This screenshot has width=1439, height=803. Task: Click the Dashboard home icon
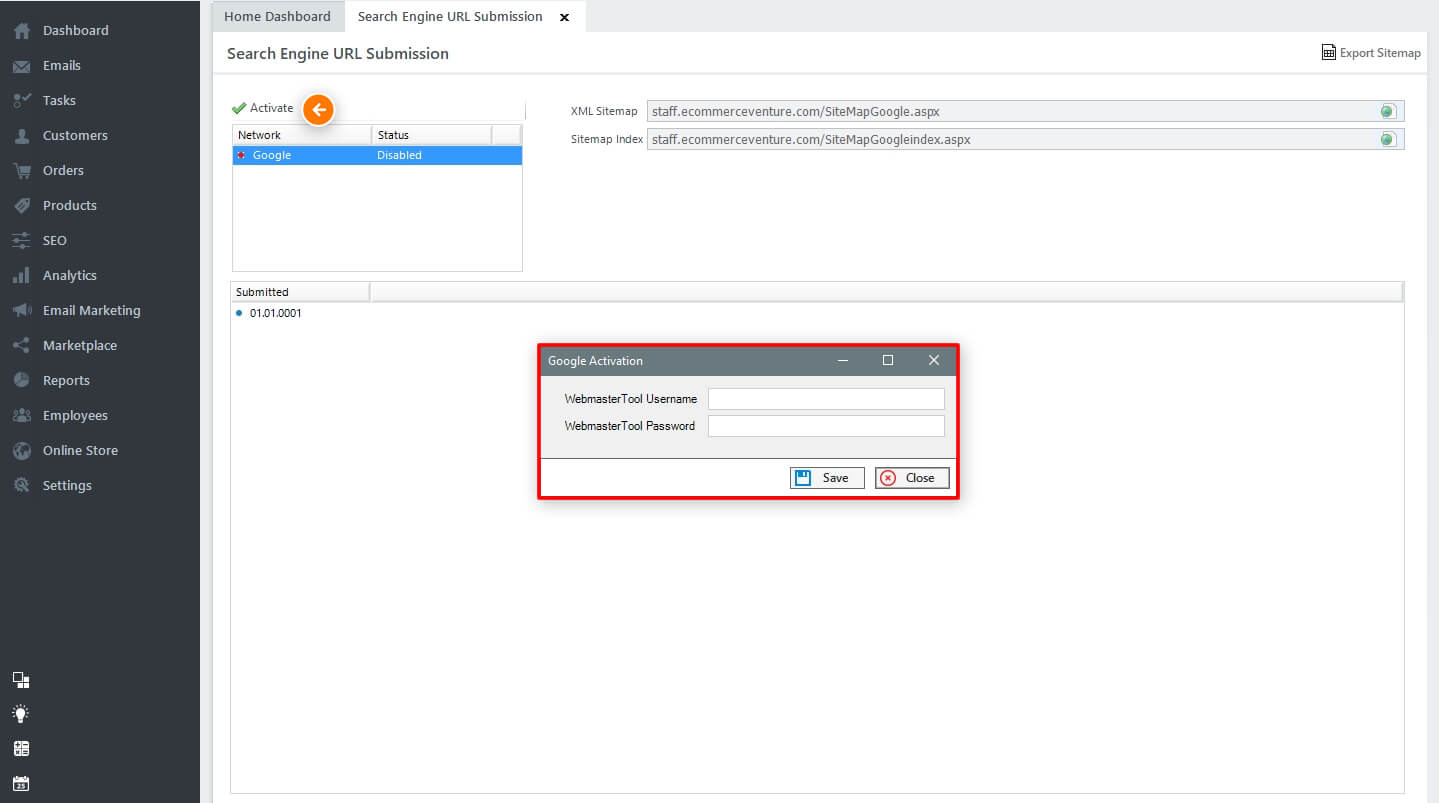point(21,31)
